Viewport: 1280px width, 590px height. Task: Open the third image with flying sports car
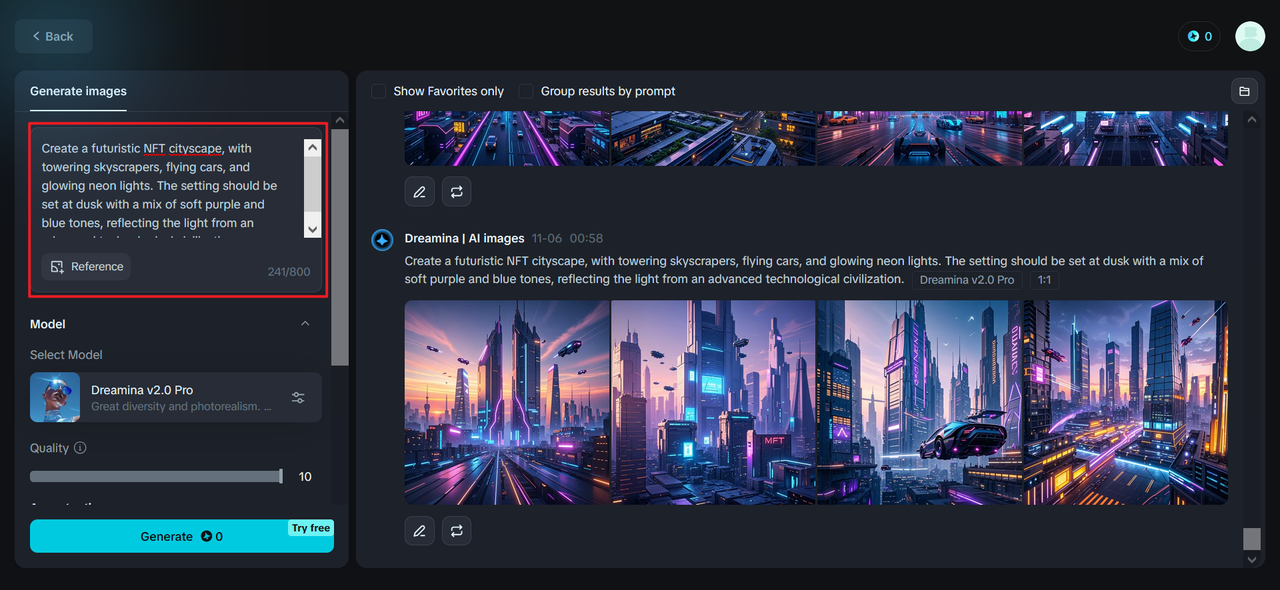[x=919, y=402]
